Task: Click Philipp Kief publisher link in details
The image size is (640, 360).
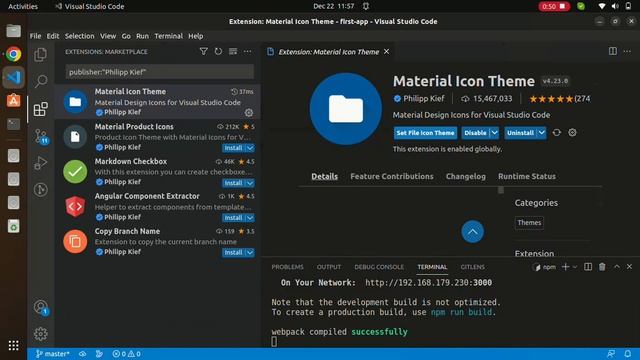Action: [x=423, y=99]
